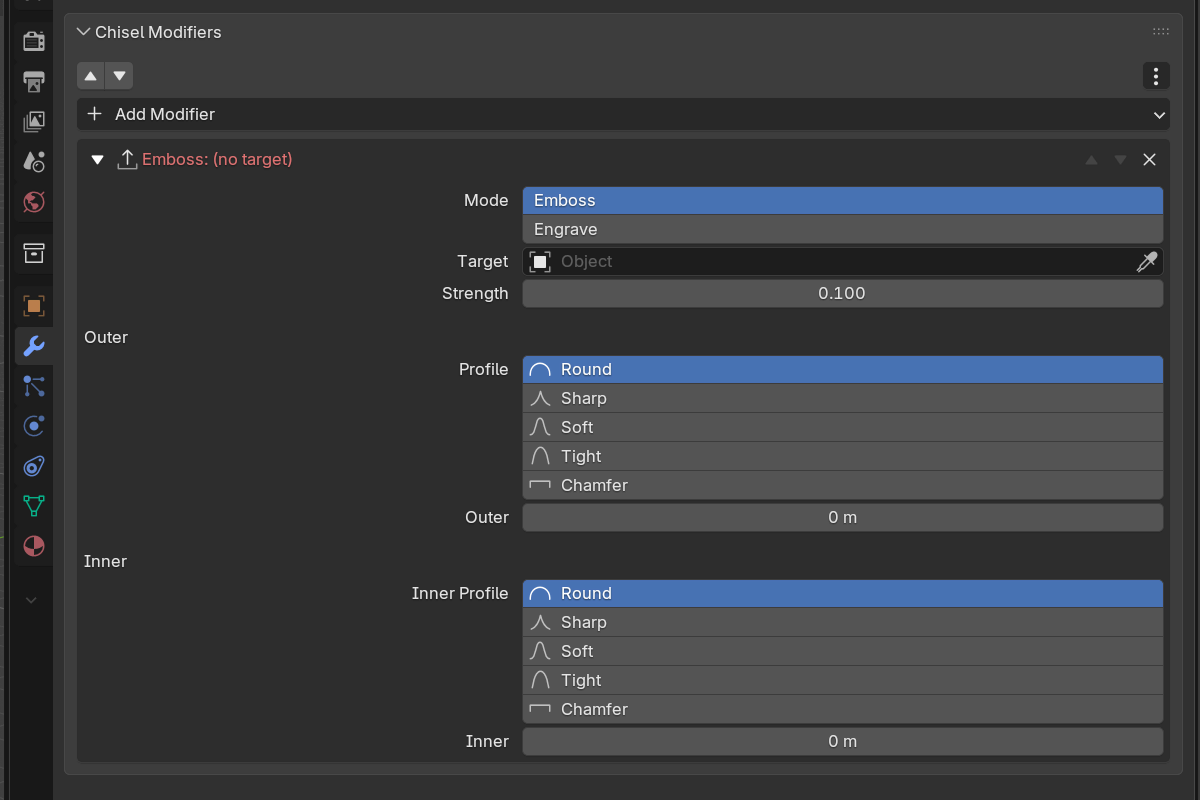1200x800 pixels.
Task: Open the World properties tab
Action: pyautogui.click(x=34, y=202)
